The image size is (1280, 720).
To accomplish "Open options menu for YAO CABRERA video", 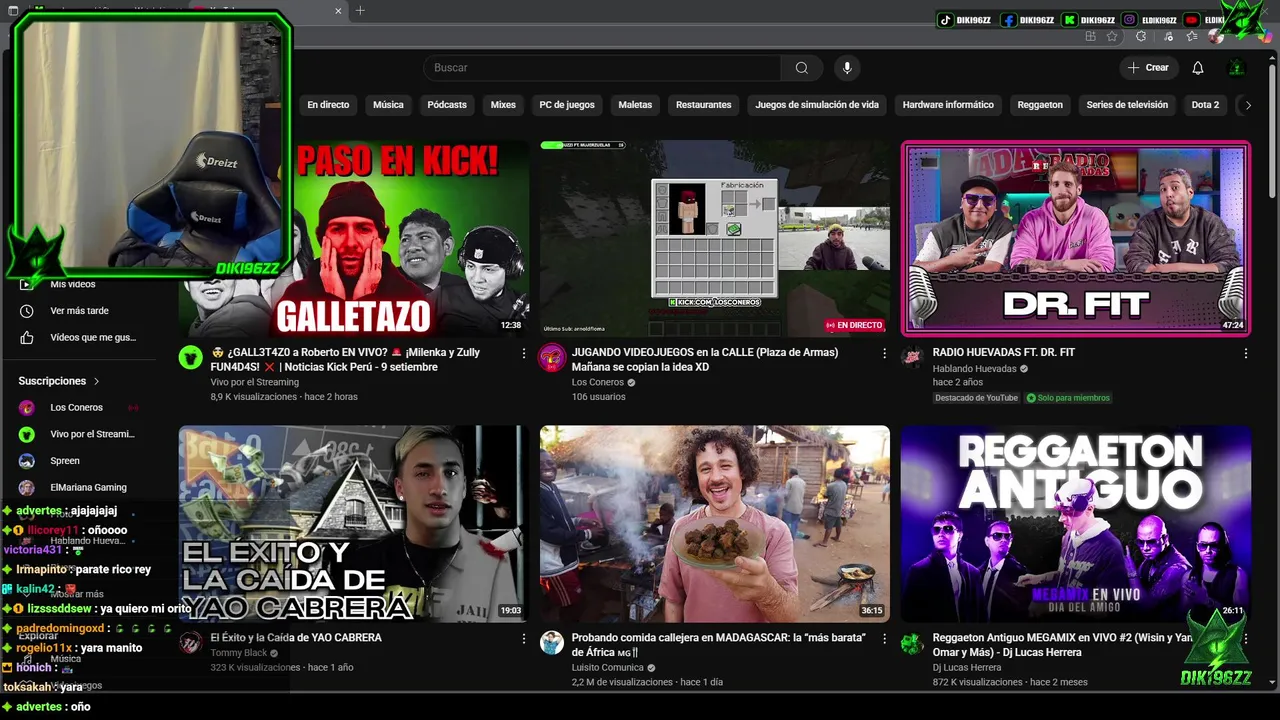I will [523, 638].
